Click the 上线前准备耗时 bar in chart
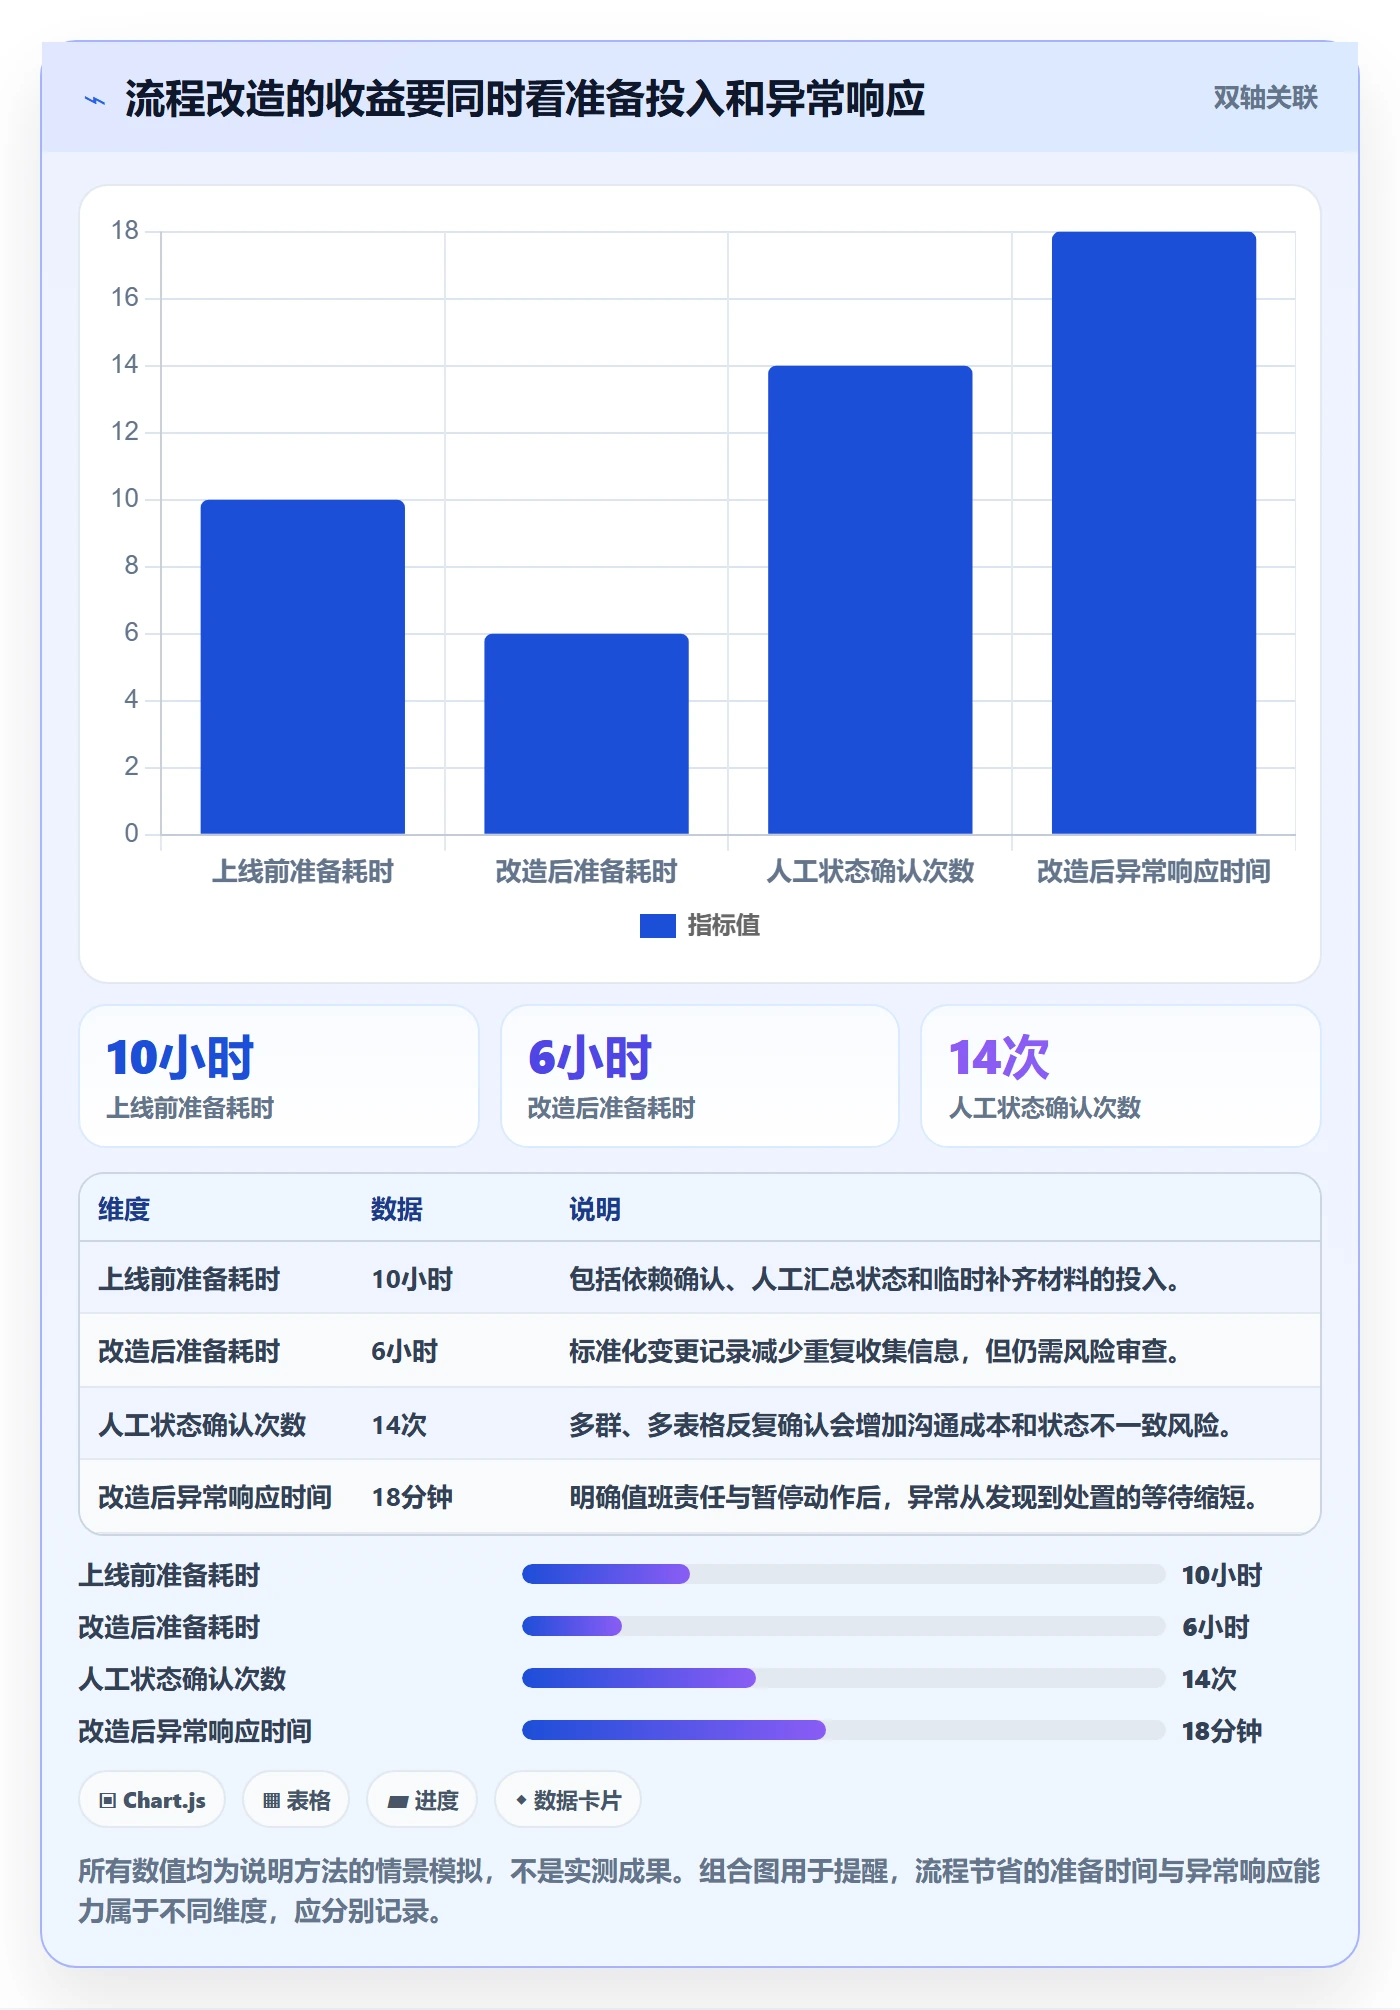 click(x=303, y=666)
